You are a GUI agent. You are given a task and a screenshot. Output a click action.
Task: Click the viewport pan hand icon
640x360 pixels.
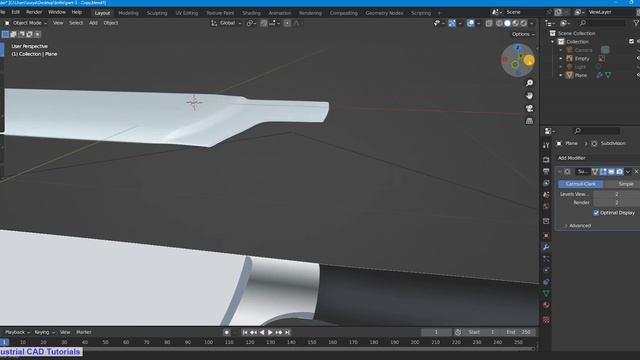tap(529, 96)
